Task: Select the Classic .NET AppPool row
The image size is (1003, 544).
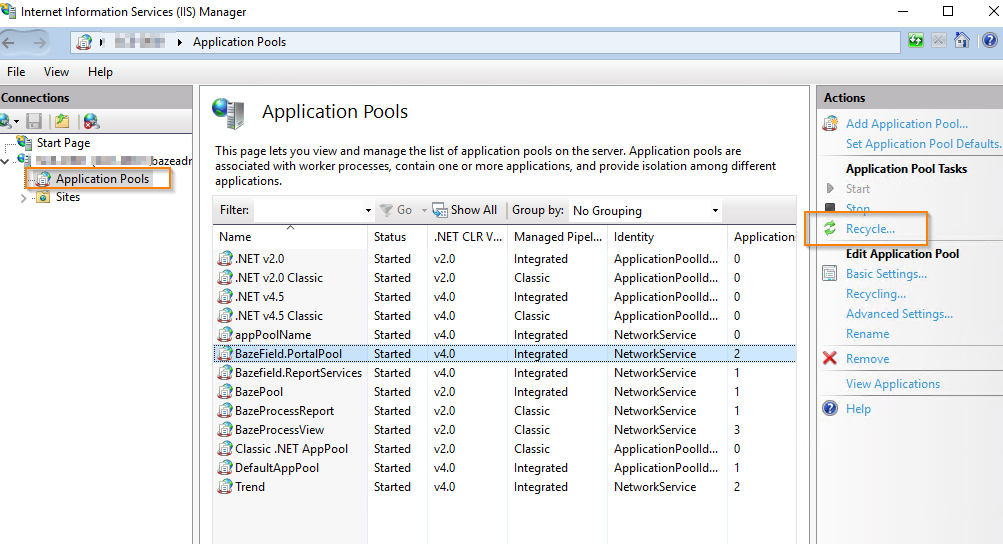Action: (504, 449)
